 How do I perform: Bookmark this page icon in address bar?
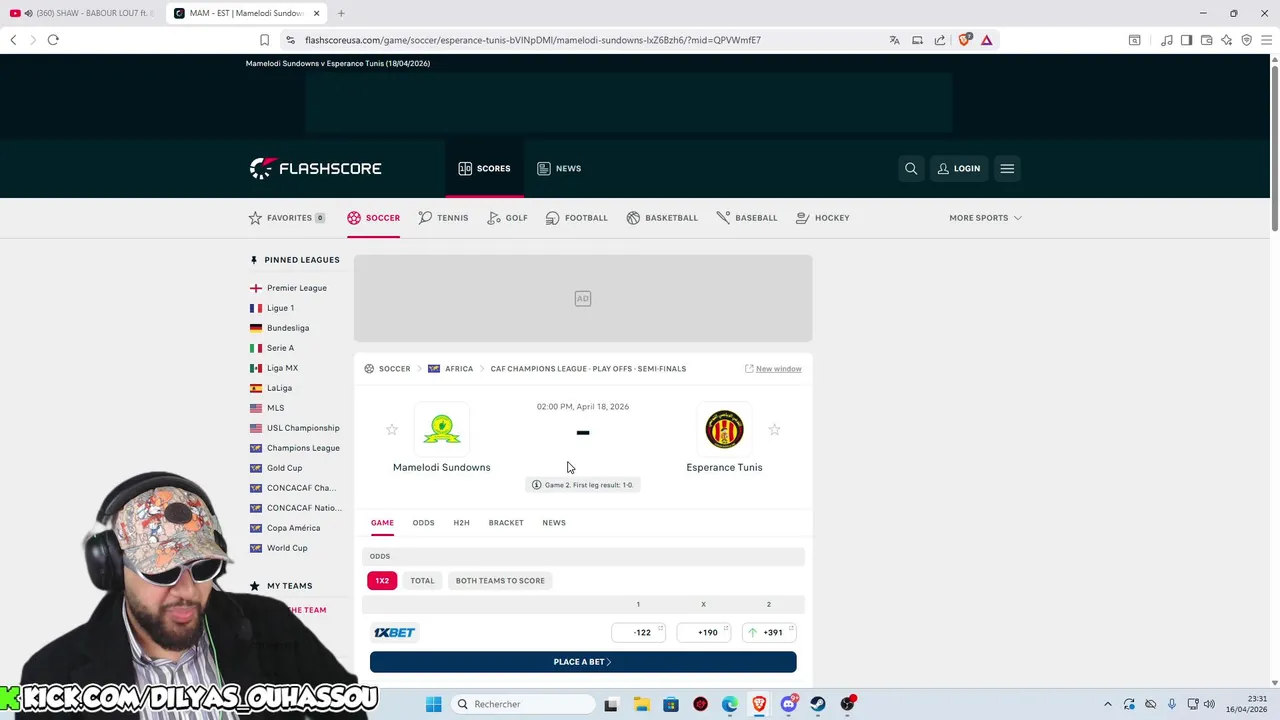pyautogui.click(x=264, y=40)
